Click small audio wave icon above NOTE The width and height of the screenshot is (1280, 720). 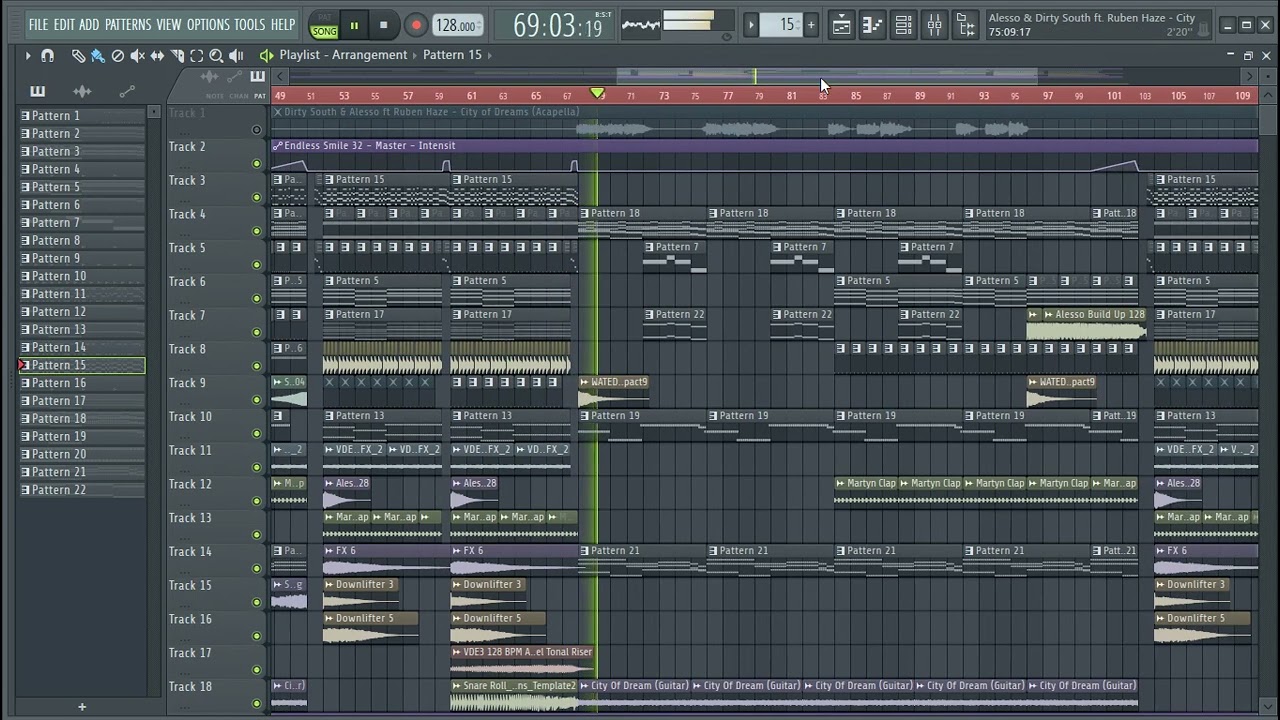pyautogui.click(x=210, y=77)
